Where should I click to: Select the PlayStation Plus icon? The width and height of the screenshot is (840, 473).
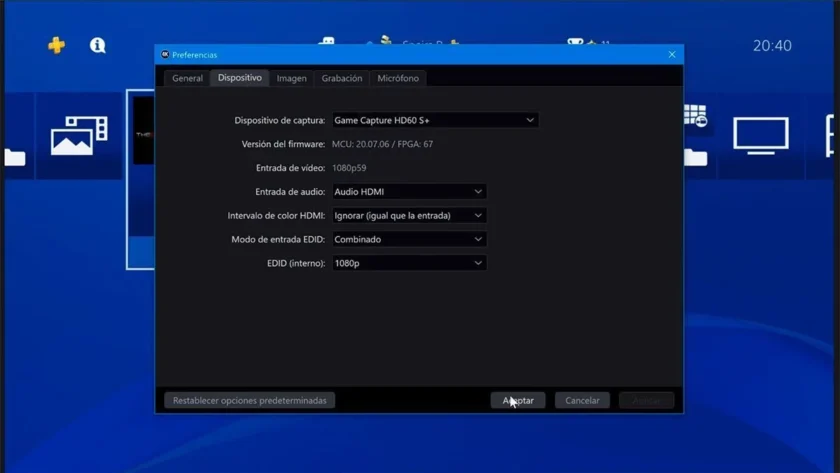[56, 45]
